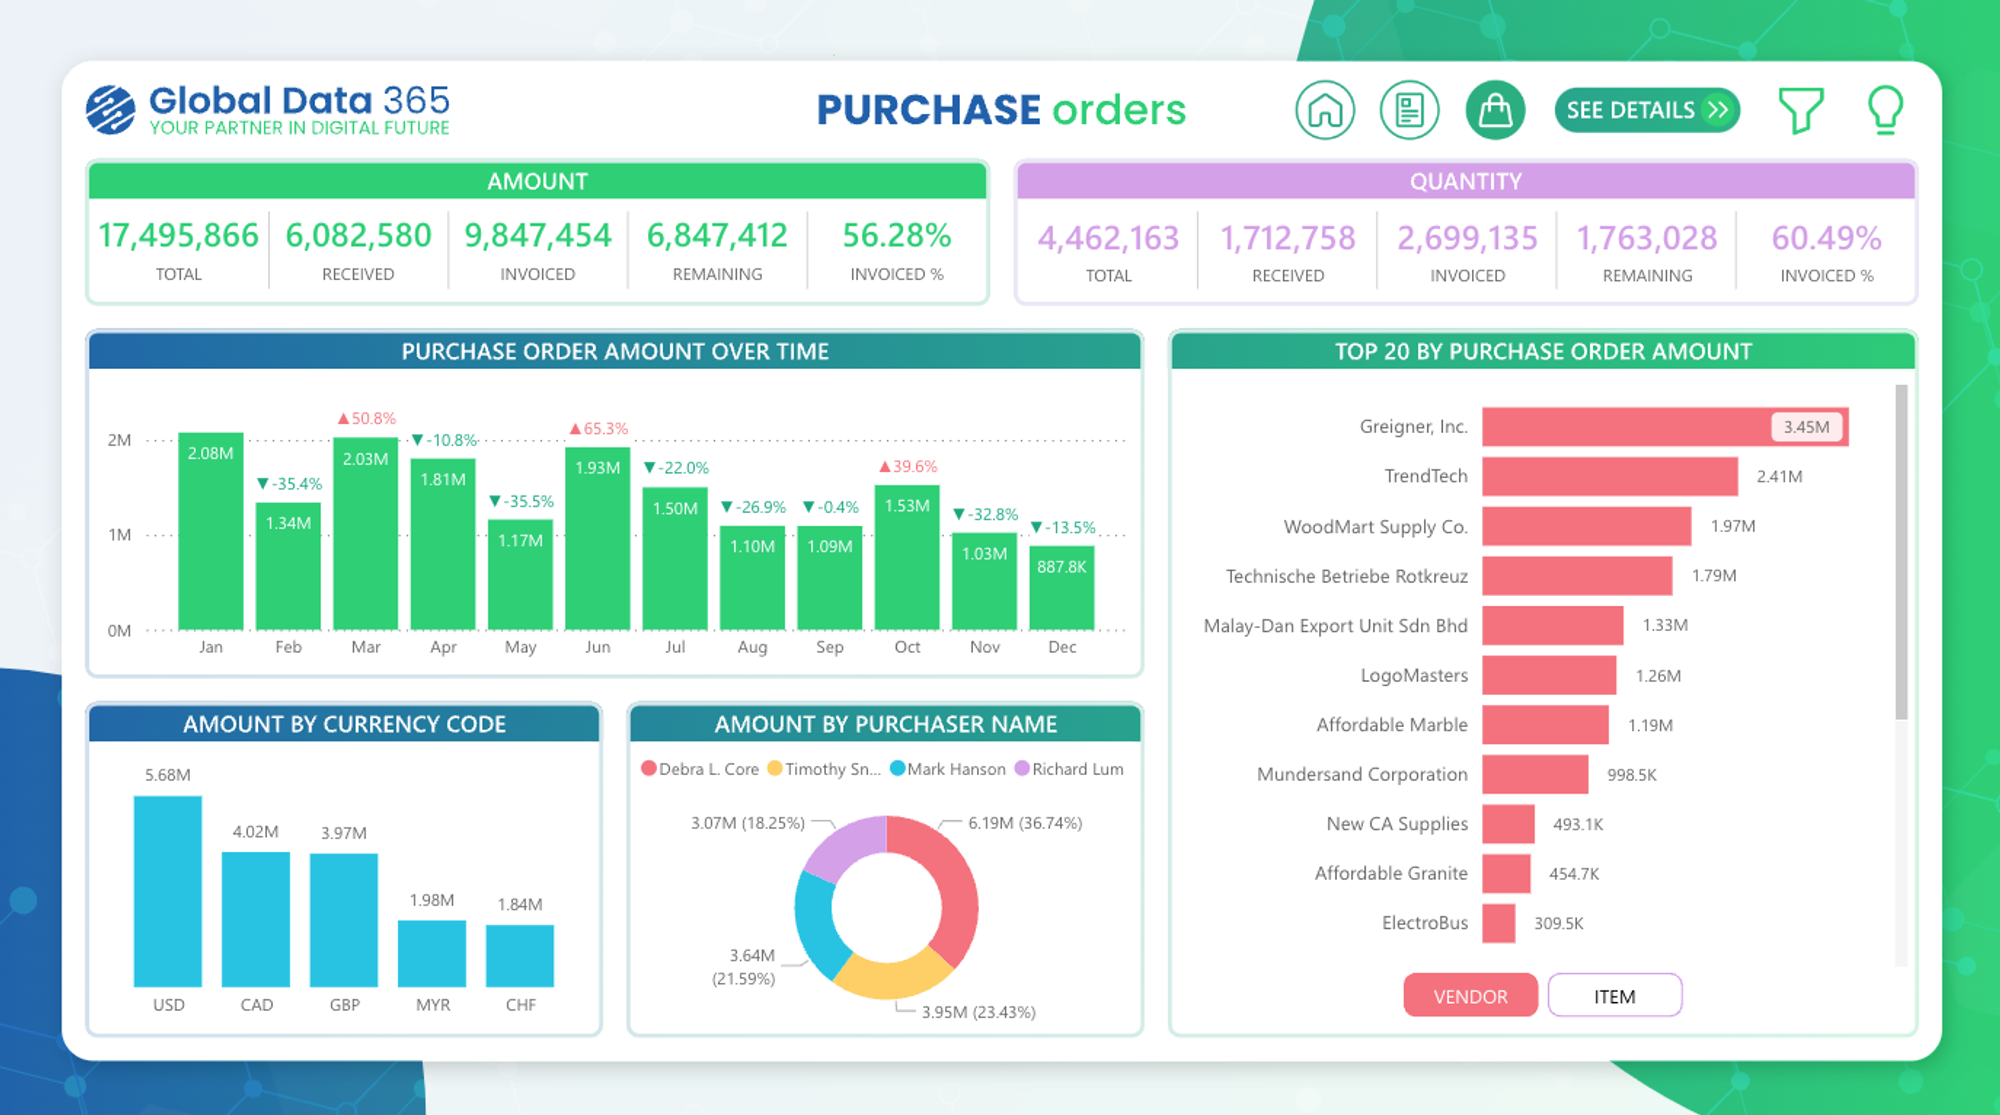
Task: Click the home navigation icon
Action: point(1325,110)
